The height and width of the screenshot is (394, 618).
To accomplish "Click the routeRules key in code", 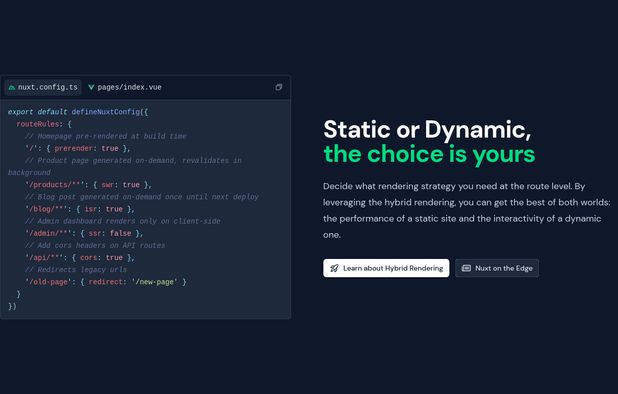I will [37, 124].
